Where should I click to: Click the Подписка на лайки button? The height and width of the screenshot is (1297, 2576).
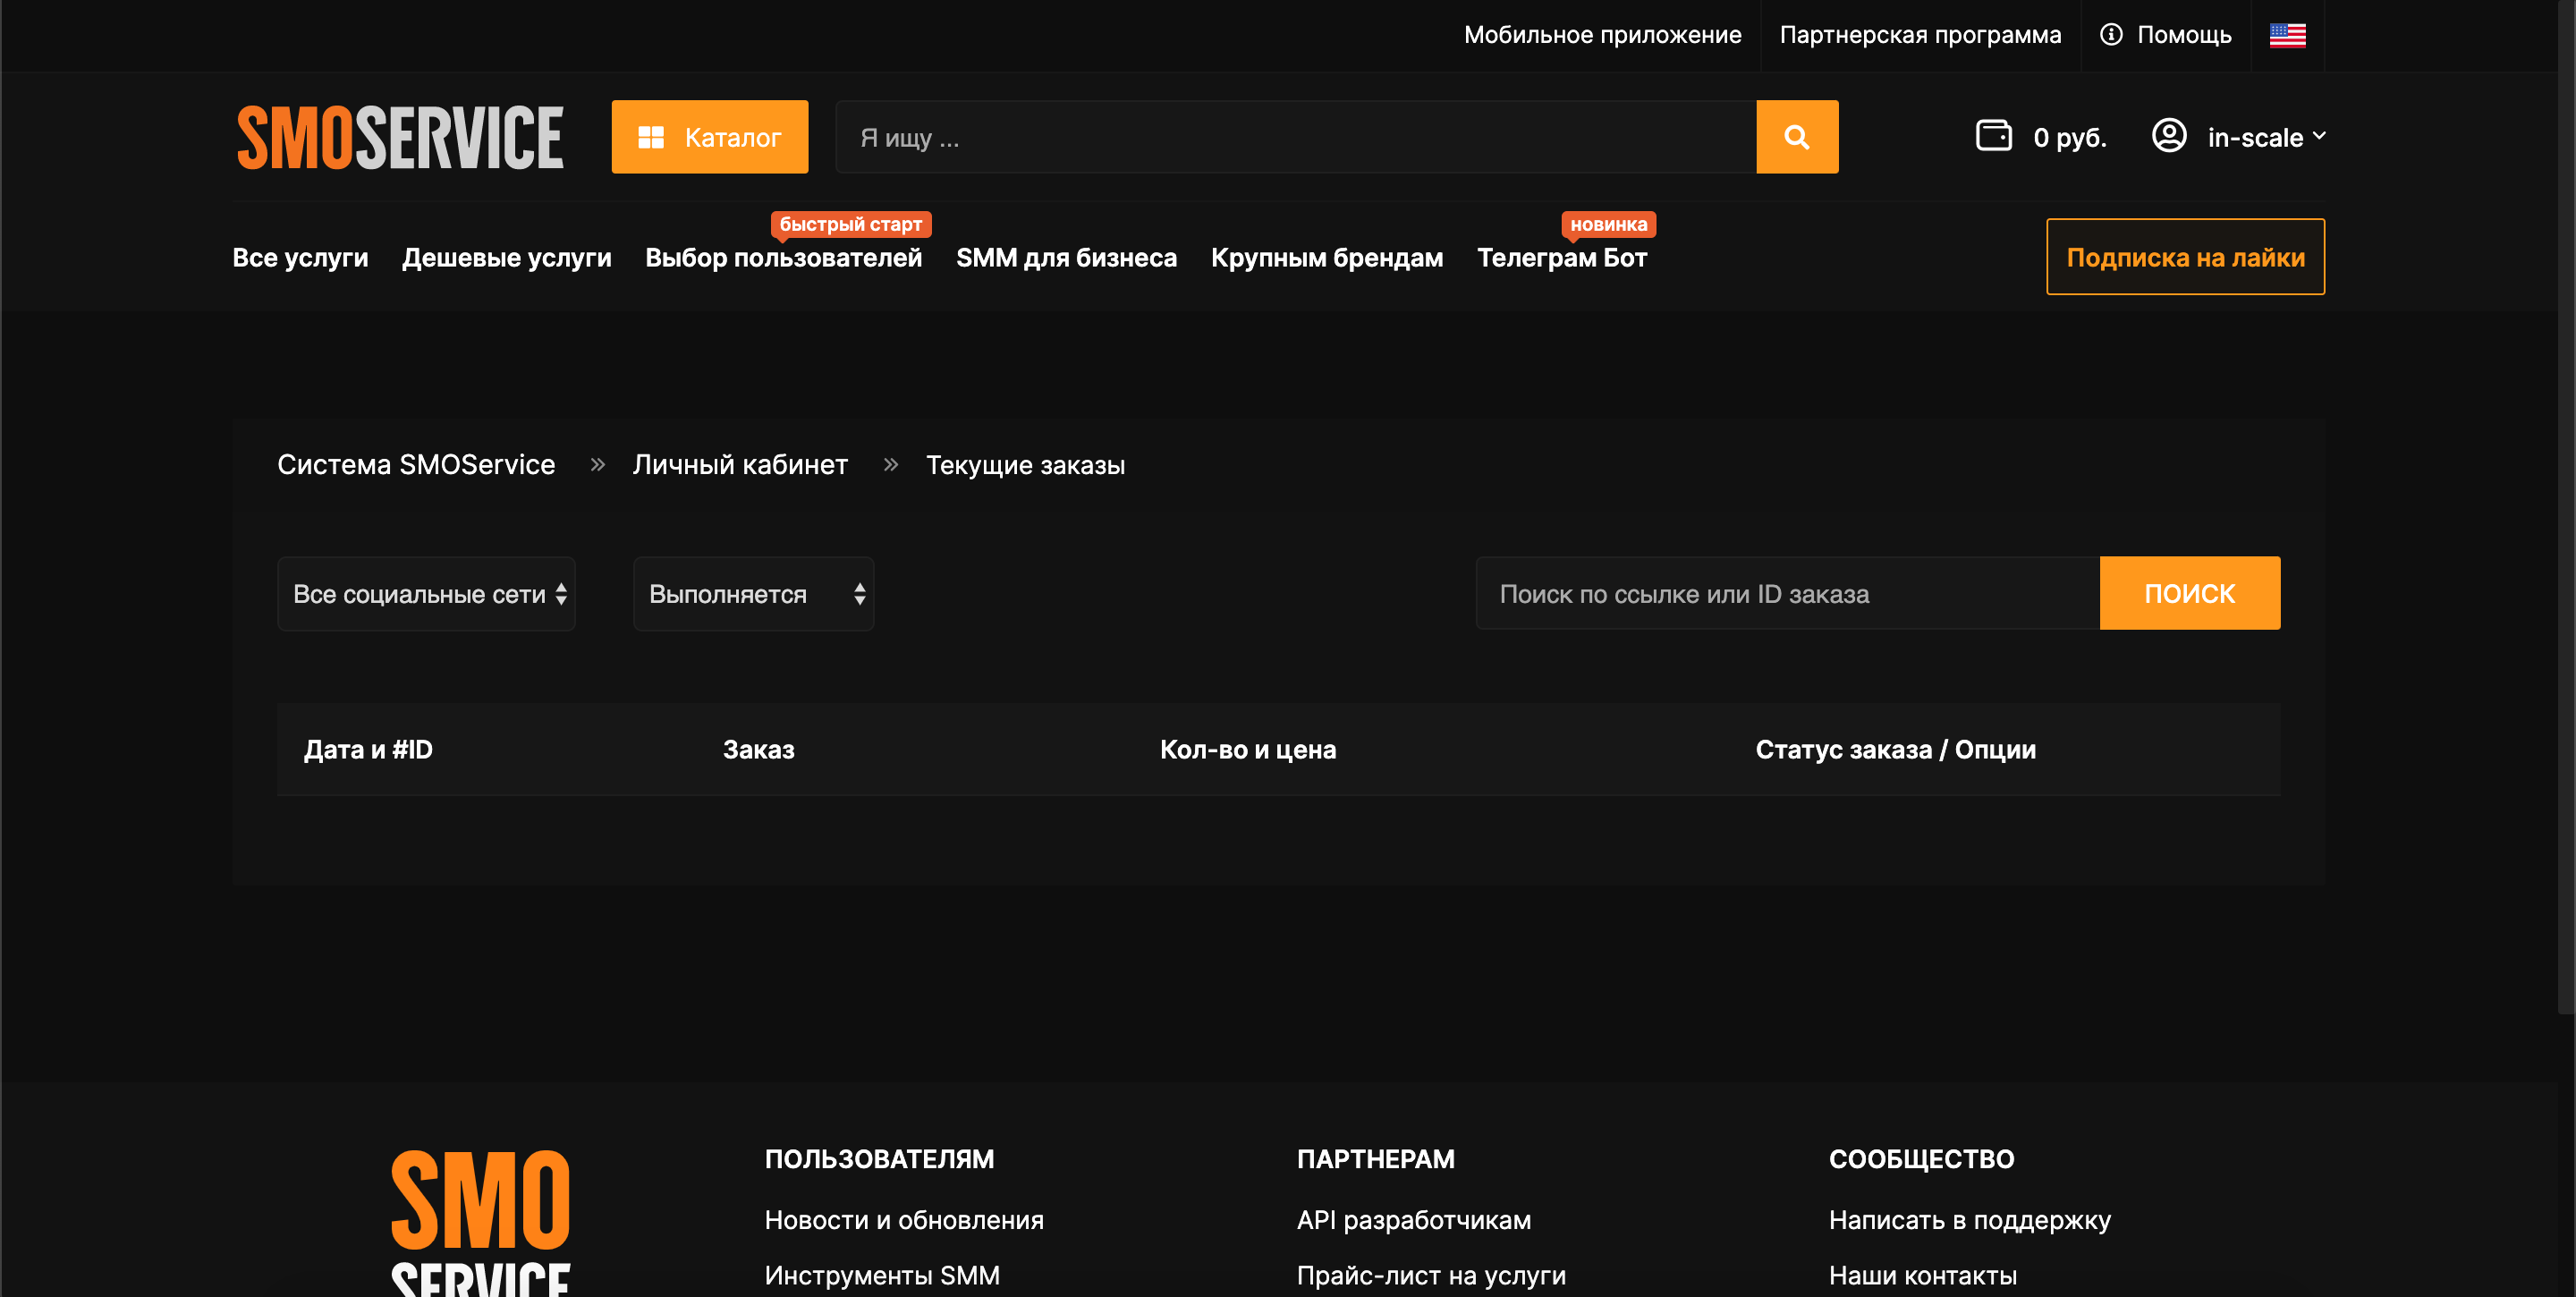pyautogui.click(x=2185, y=257)
